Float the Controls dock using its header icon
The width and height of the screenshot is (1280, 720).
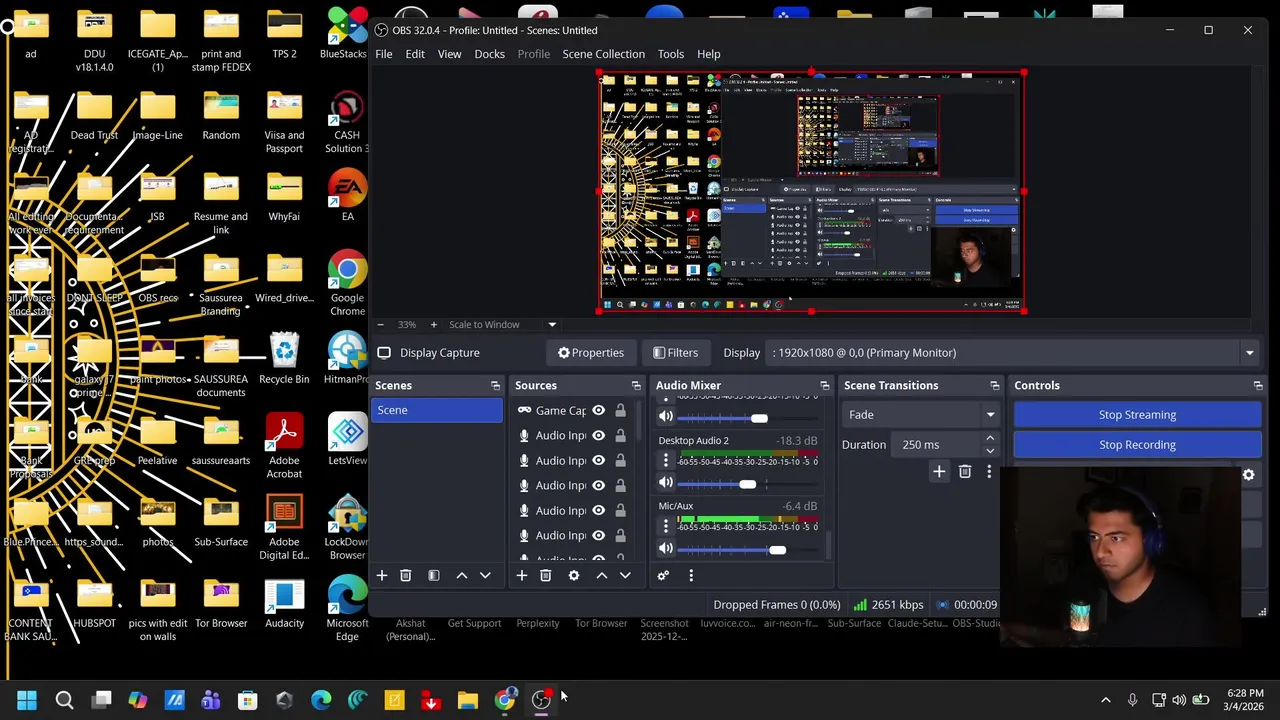[1258, 385]
